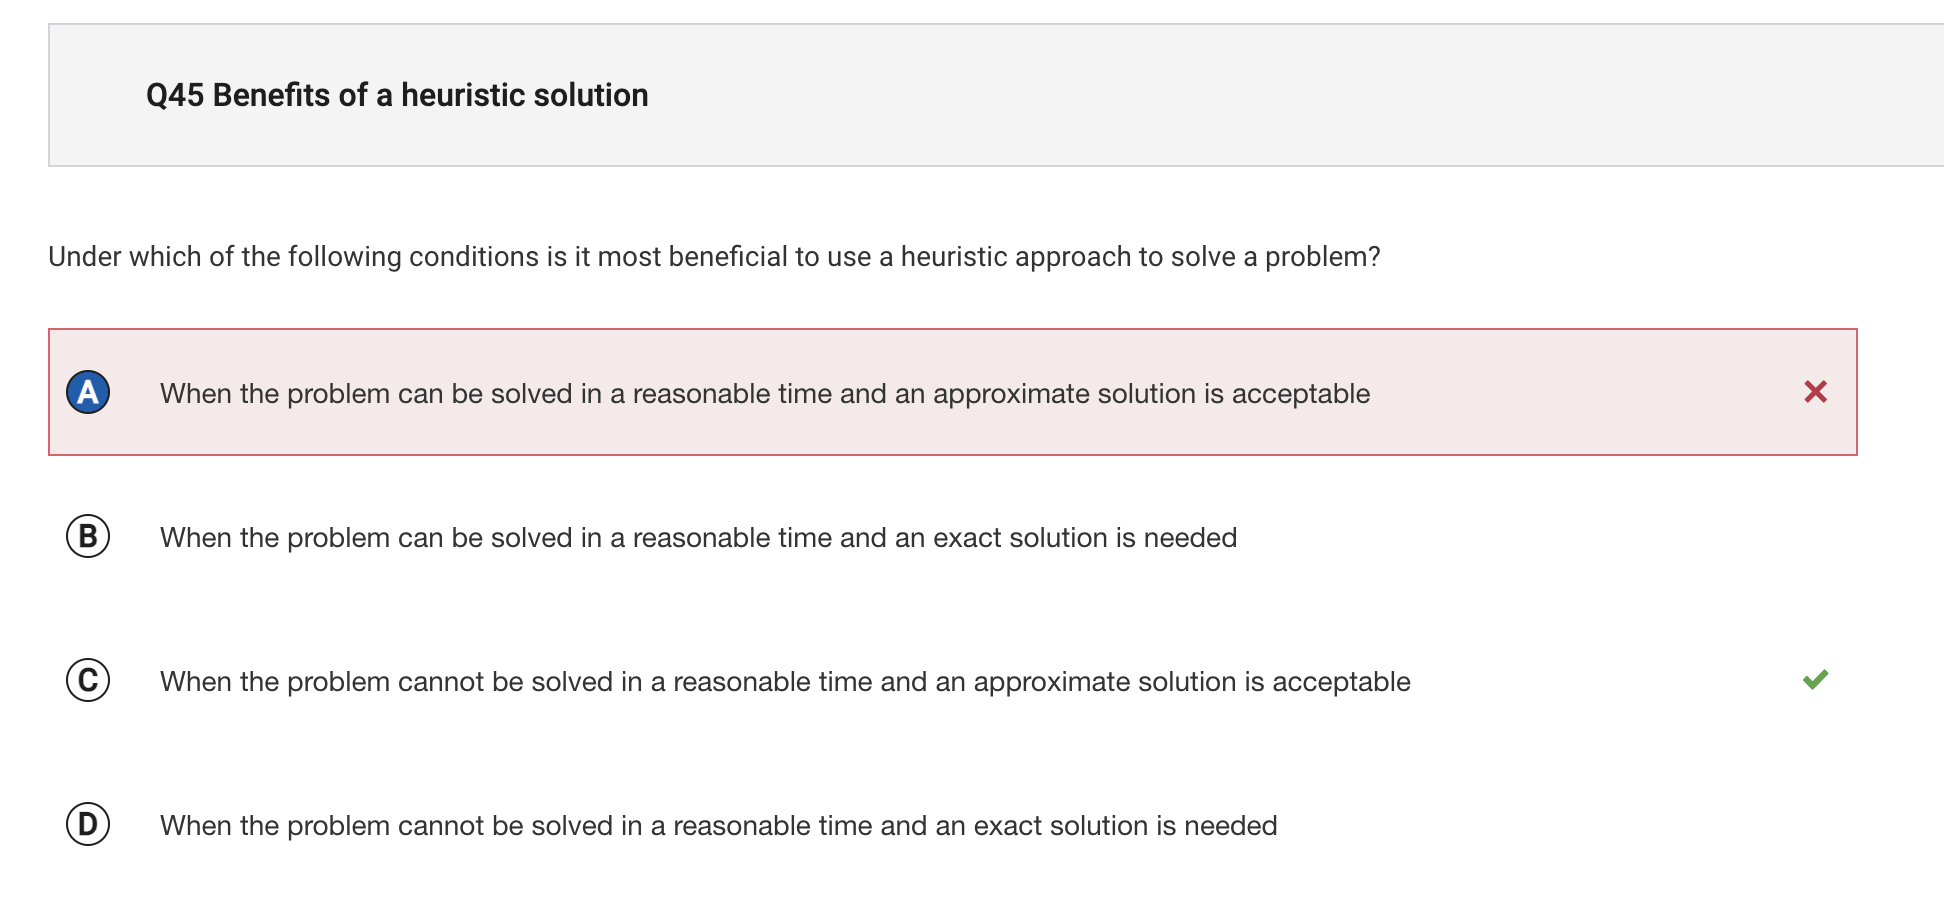Click 'approximate solution is acceptable' in option A
This screenshot has width=1944, height=906.
(x=1152, y=394)
